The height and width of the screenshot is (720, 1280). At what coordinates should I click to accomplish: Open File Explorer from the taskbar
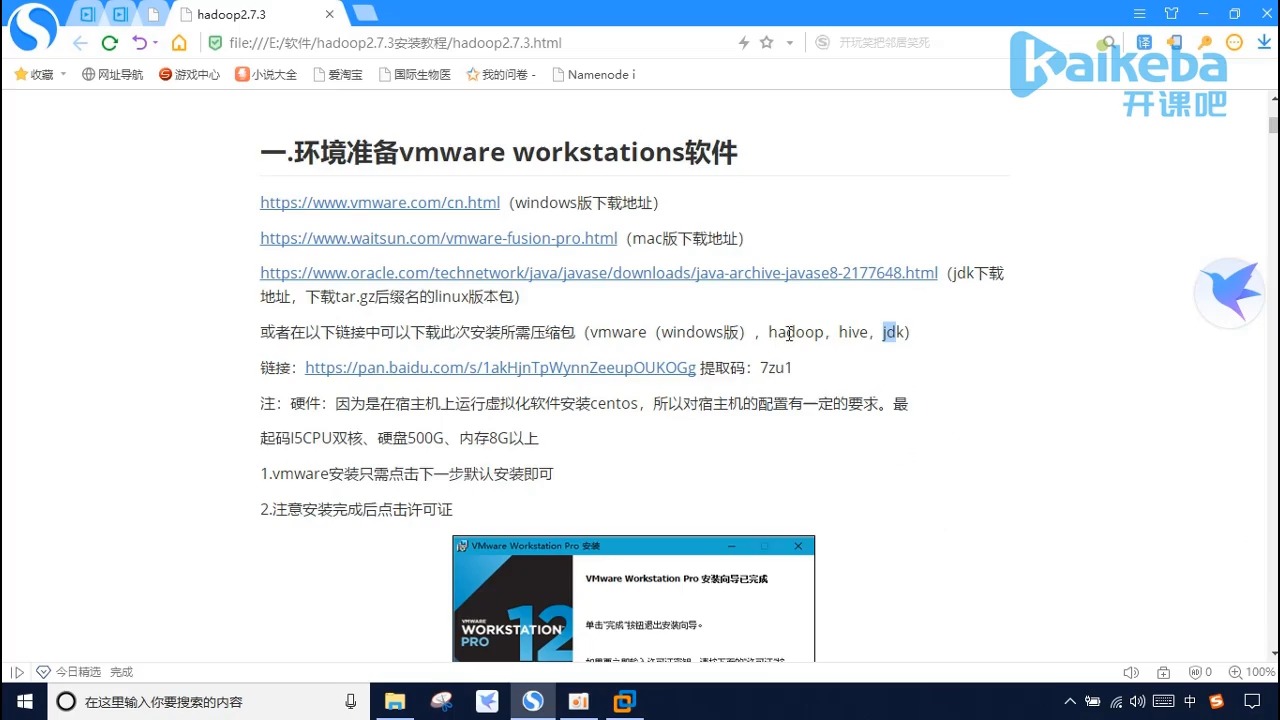[x=395, y=701]
